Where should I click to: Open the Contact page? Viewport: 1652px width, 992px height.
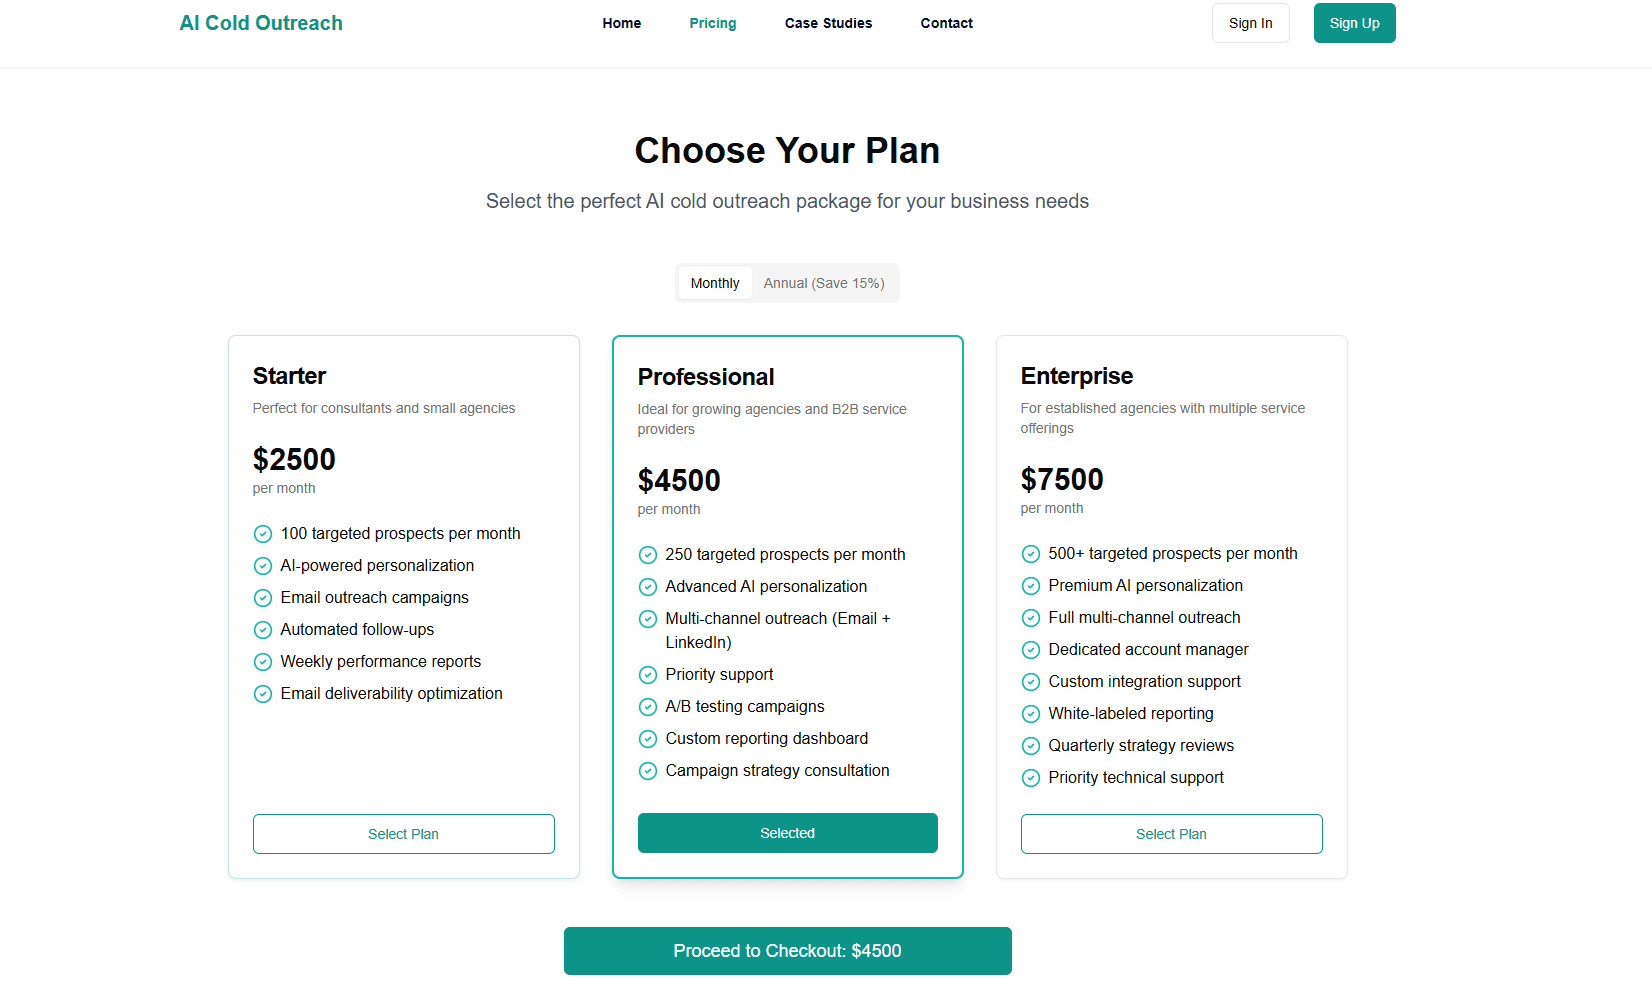tap(946, 23)
